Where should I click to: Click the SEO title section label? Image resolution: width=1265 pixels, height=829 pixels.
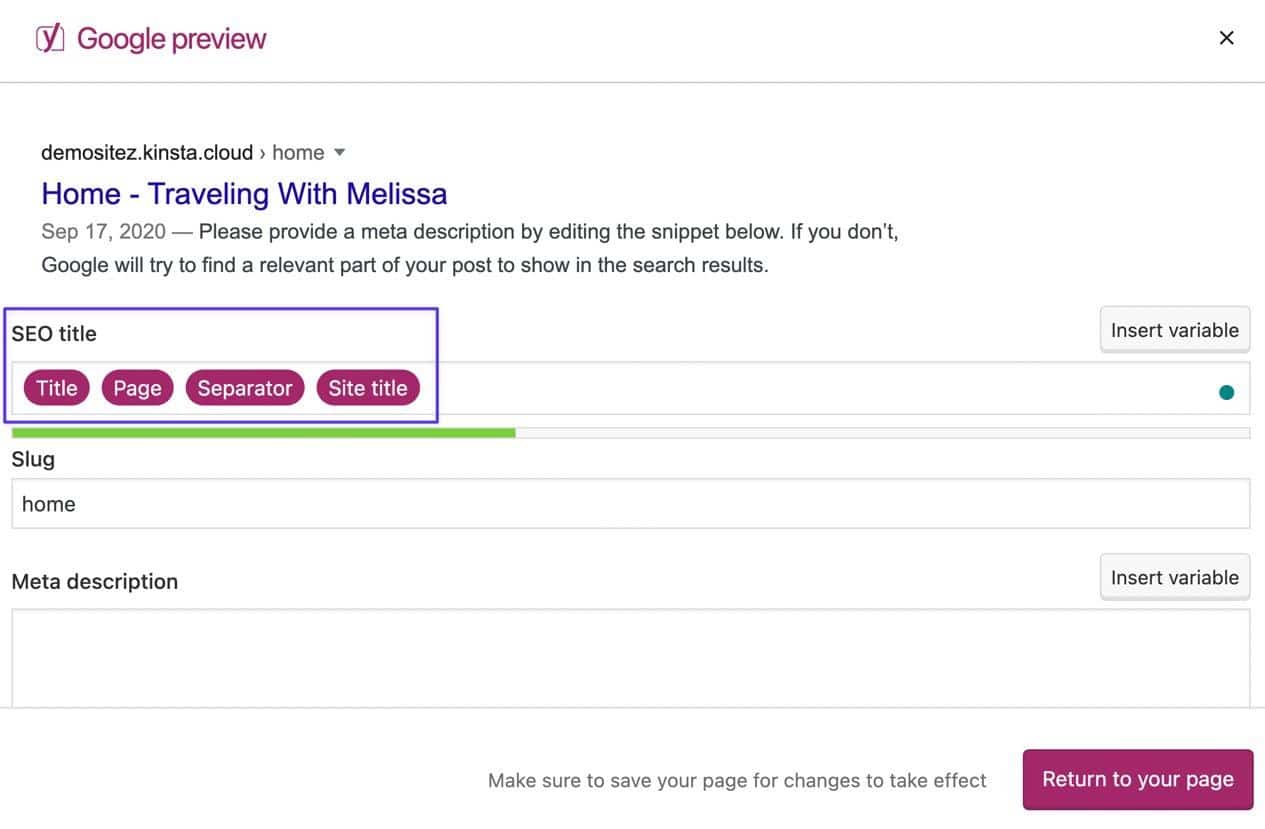pyautogui.click(x=53, y=333)
